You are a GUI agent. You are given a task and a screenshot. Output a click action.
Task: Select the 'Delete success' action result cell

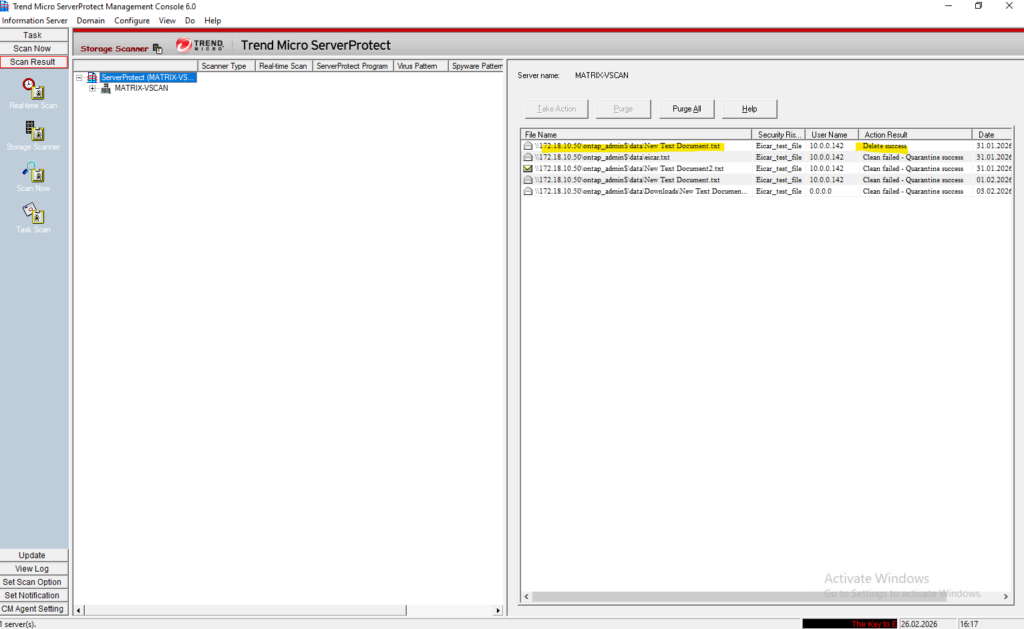pyautogui.click(x=884, y=146)
